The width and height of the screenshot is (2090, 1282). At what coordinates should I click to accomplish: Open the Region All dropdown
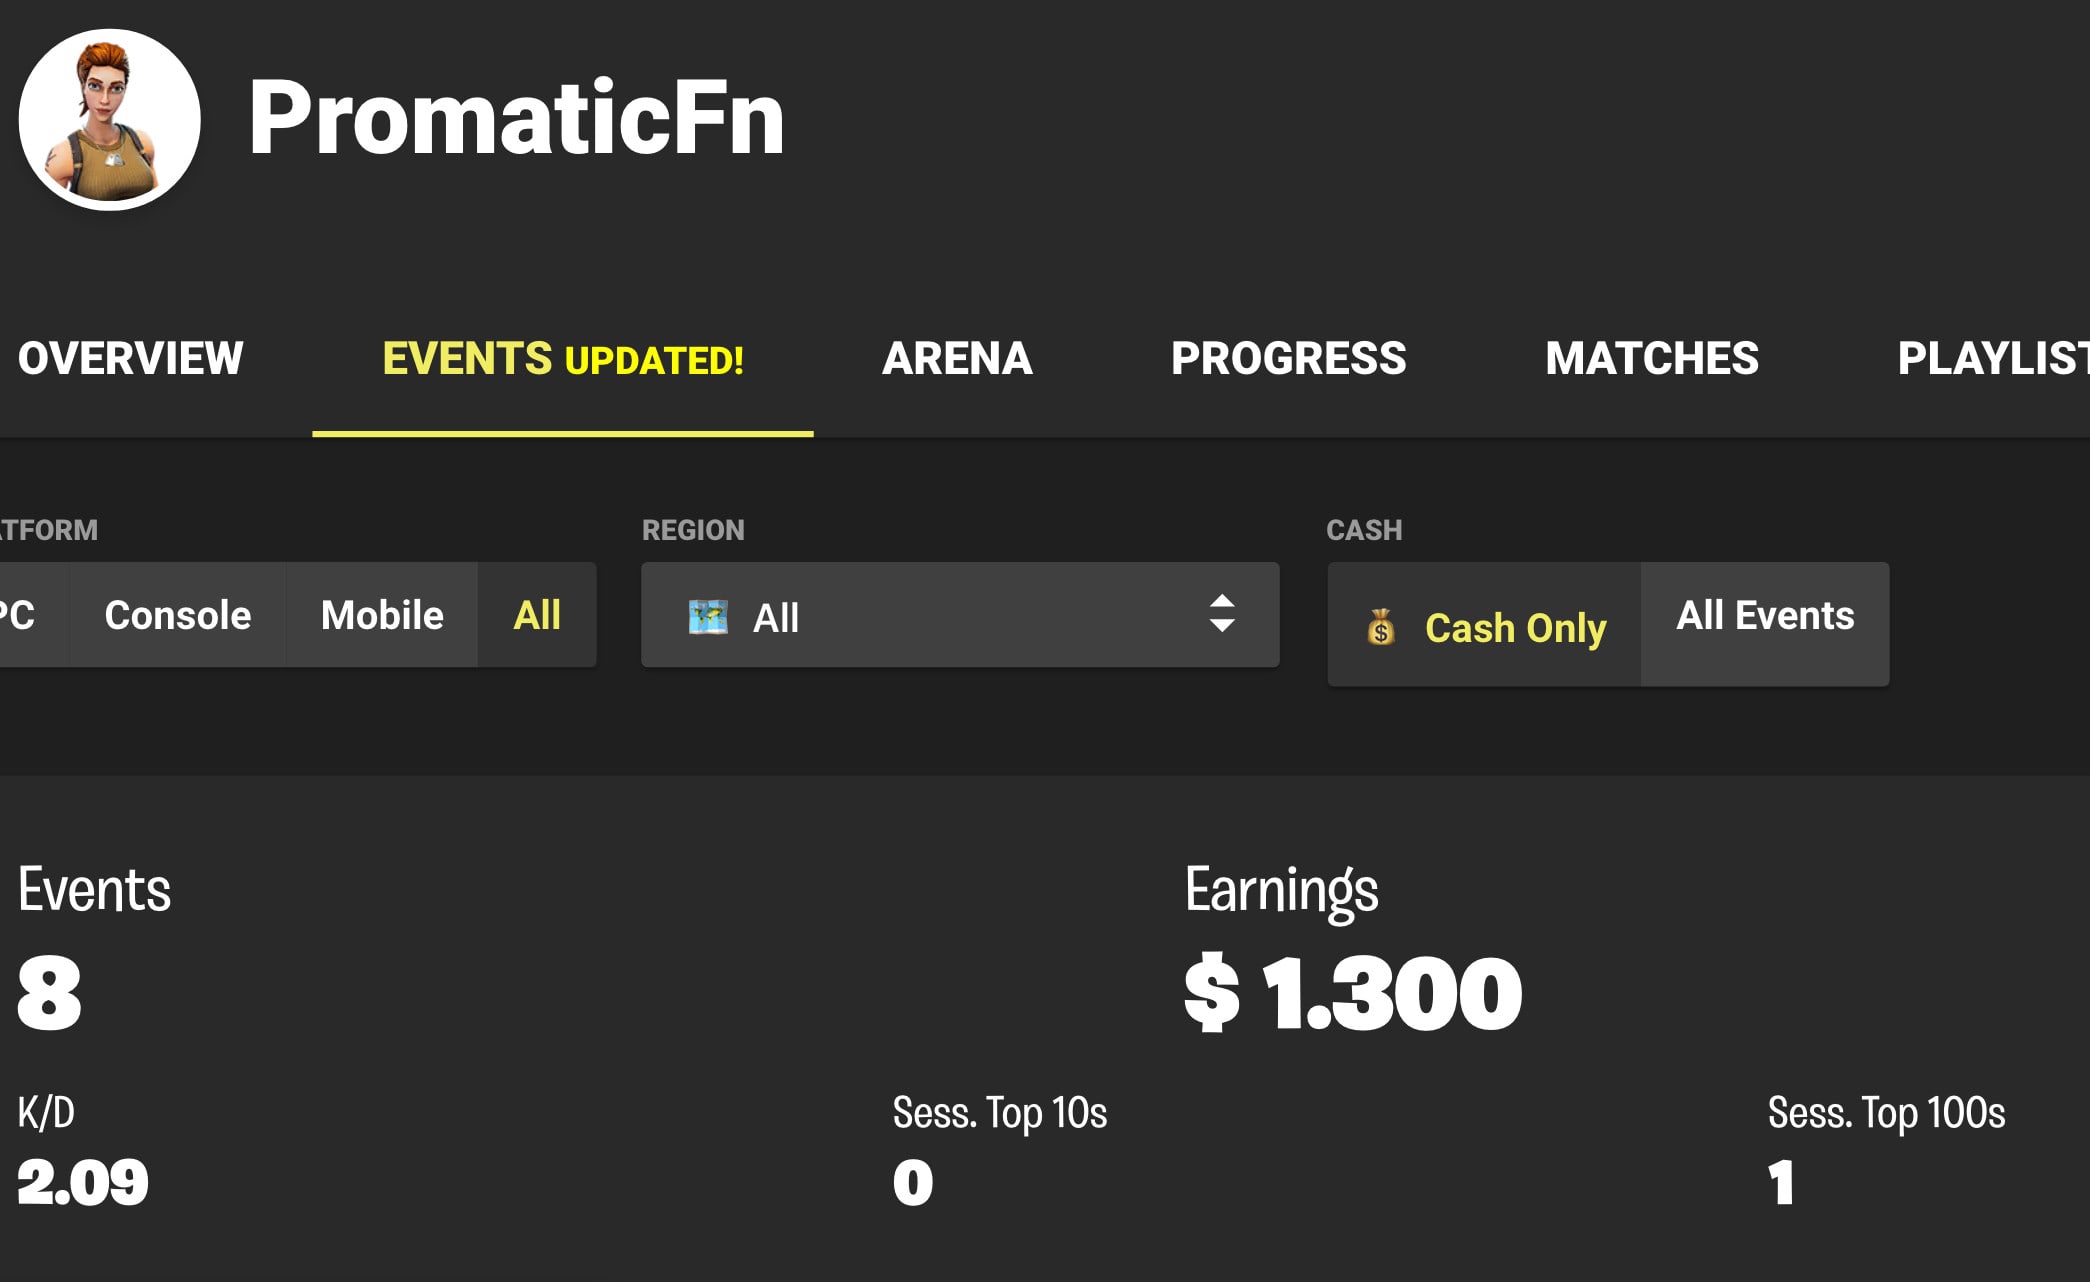point(959,616)
